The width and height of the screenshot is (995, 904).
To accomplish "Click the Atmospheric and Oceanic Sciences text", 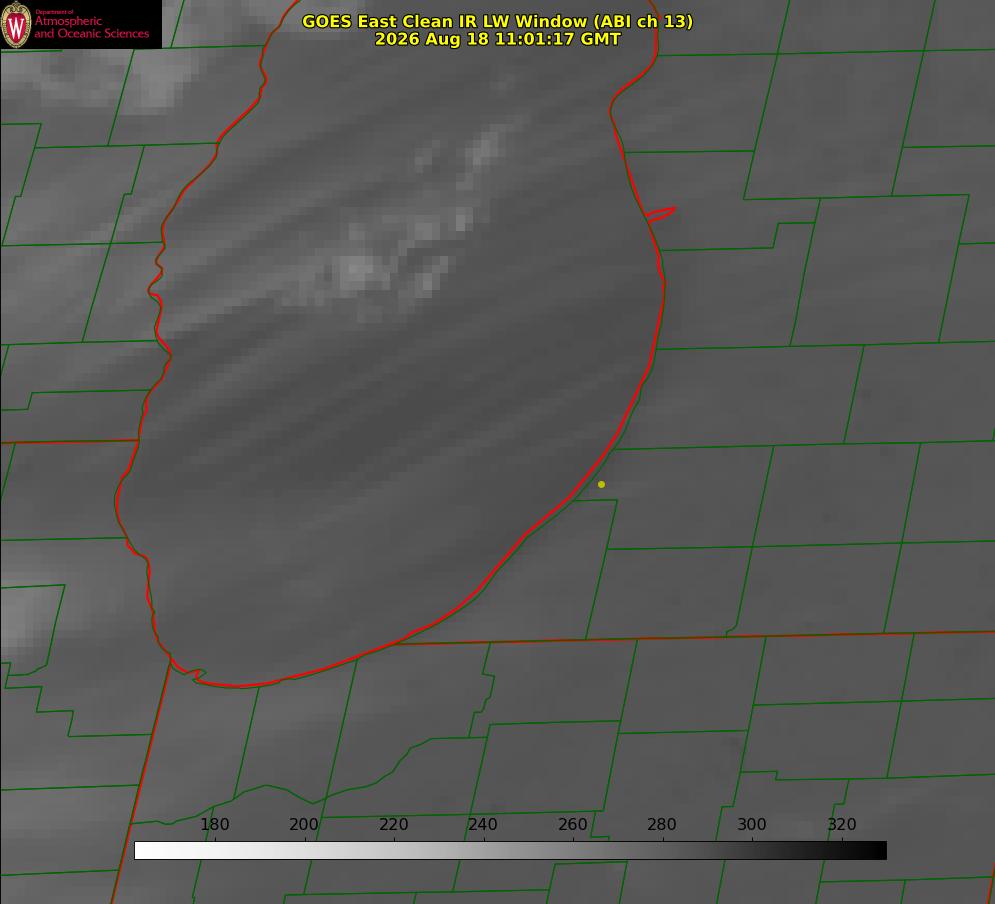I will (x=91, y=26).
